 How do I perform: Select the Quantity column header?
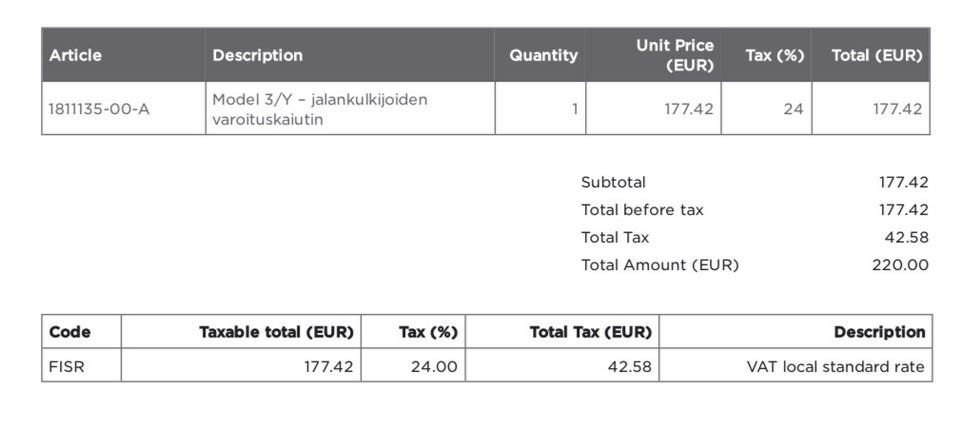pyautogui.click(x=543, y=56)
